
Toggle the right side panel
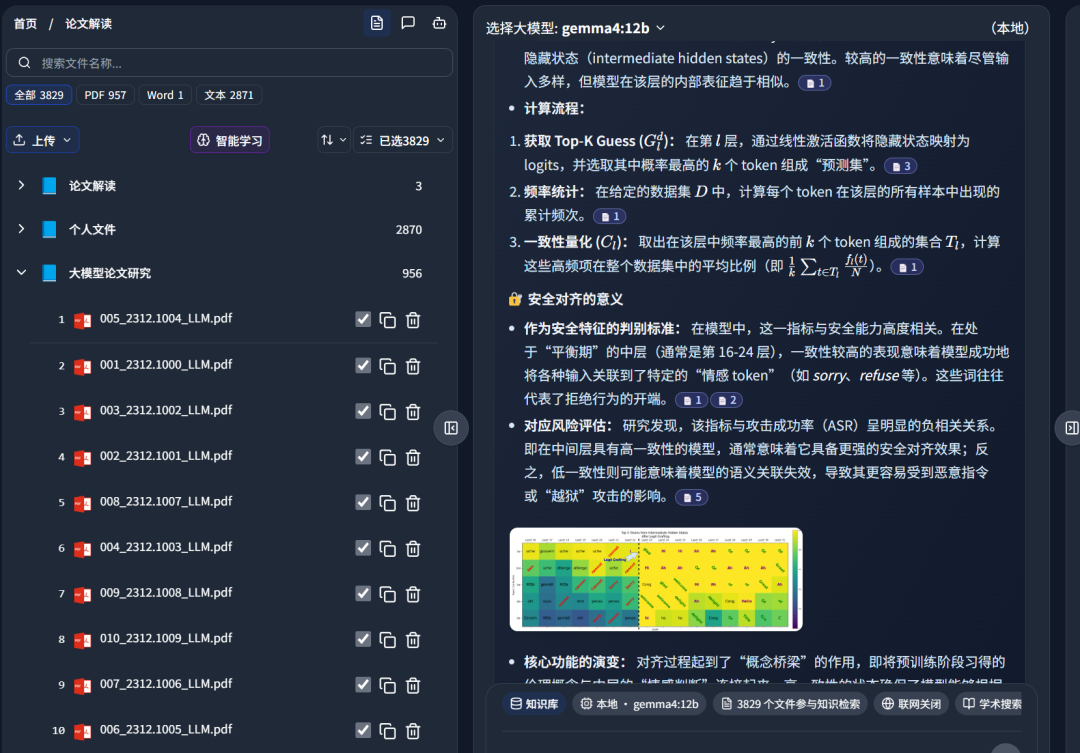[x=1070, y=428]
